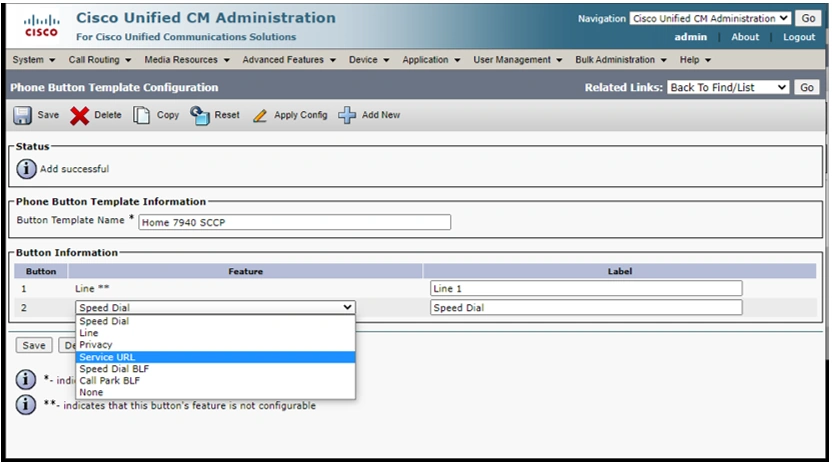Click the Delete toolbar label

tap(108, 115)
